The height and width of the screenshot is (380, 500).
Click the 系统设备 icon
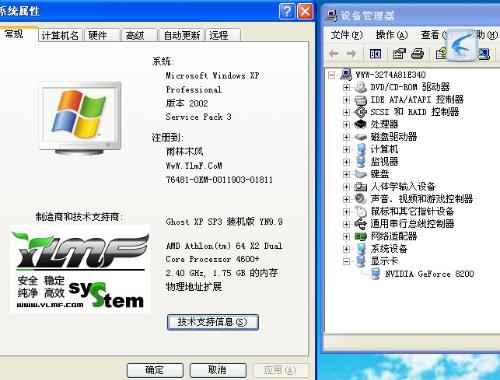coord(360,249)
